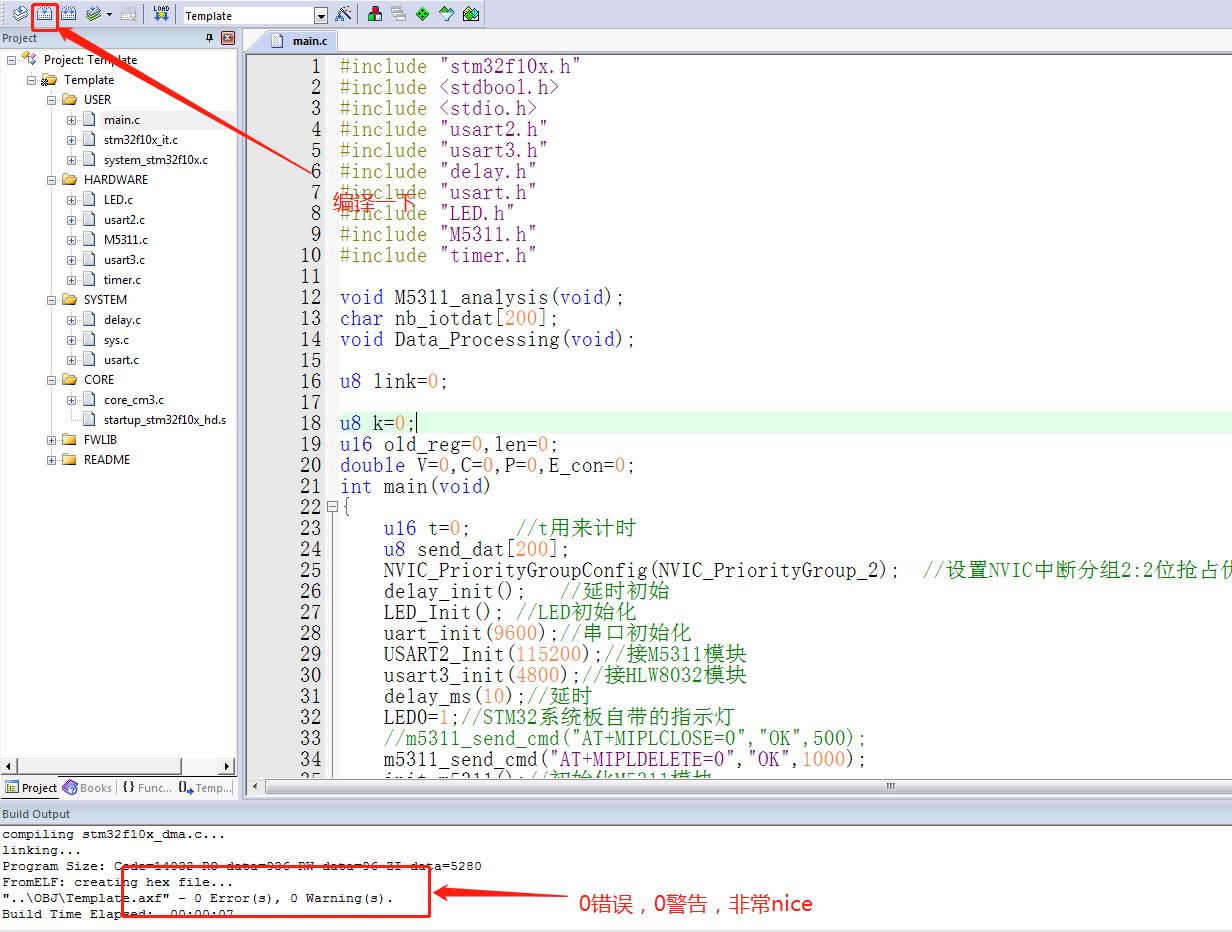
Task: Open the Manage Project Items icon
Action: pos(375,14)
